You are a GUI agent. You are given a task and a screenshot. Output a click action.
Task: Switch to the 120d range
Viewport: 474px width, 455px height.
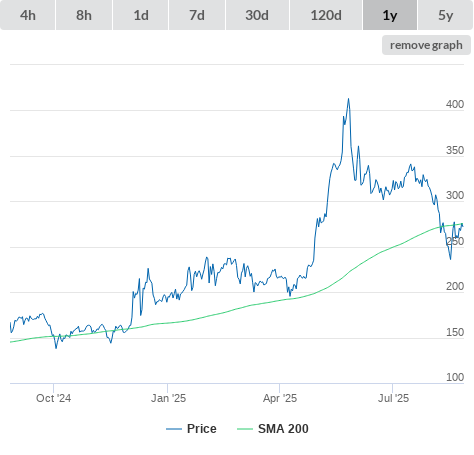pyautogui.click(x=326, y=15)
